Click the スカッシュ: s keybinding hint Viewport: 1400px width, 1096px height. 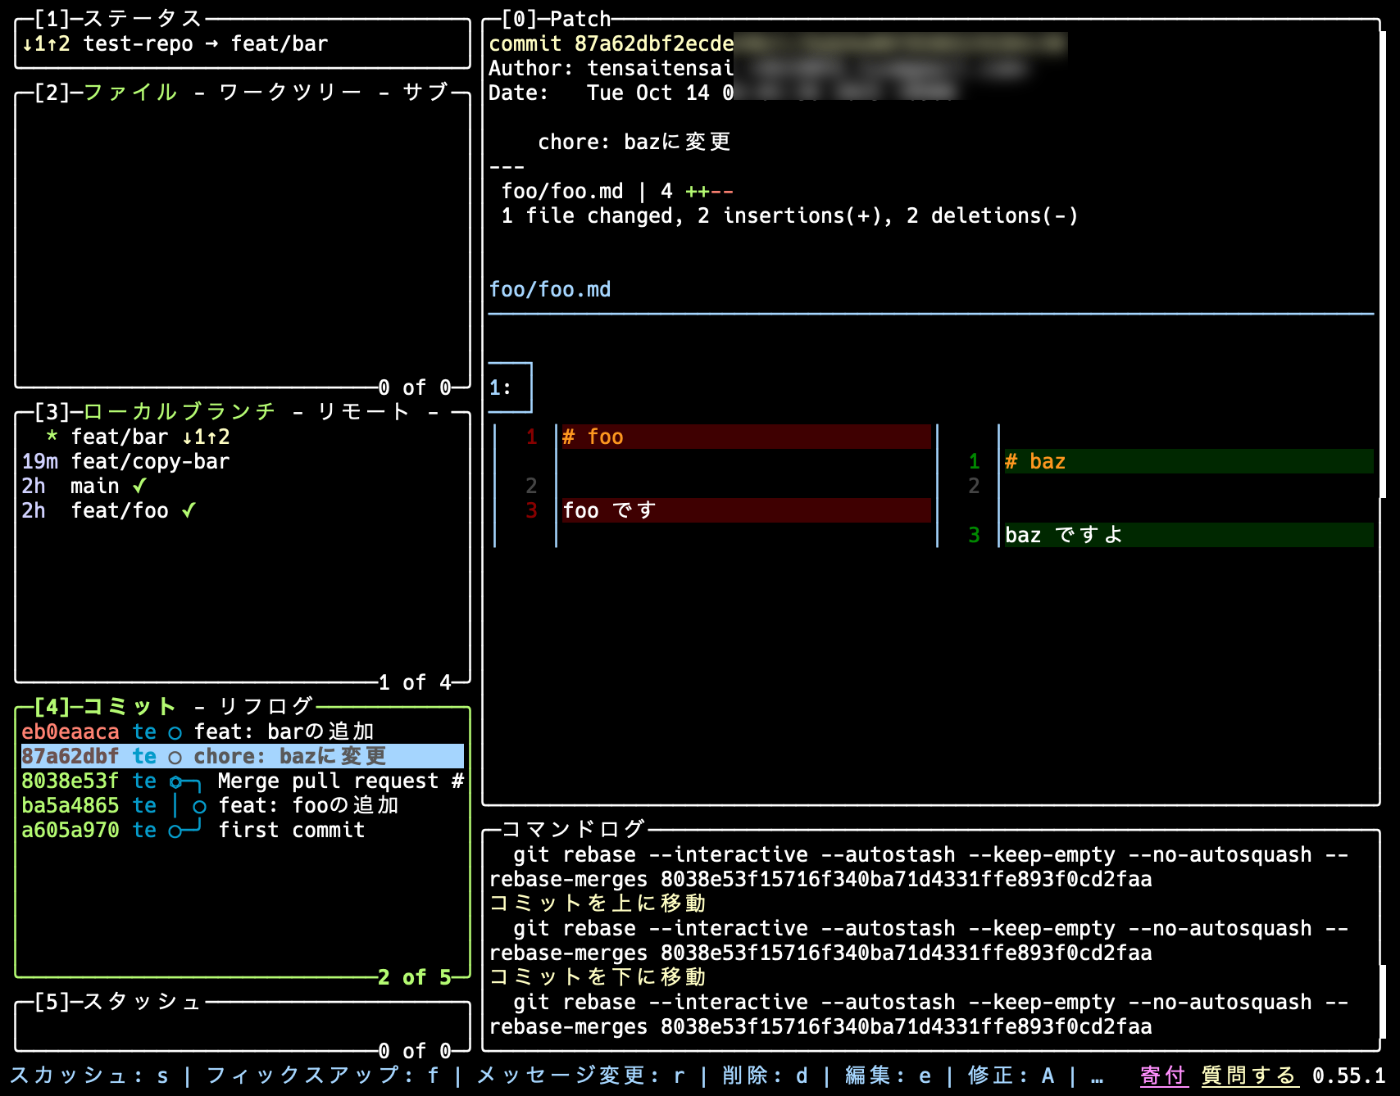pos(89,1076)
